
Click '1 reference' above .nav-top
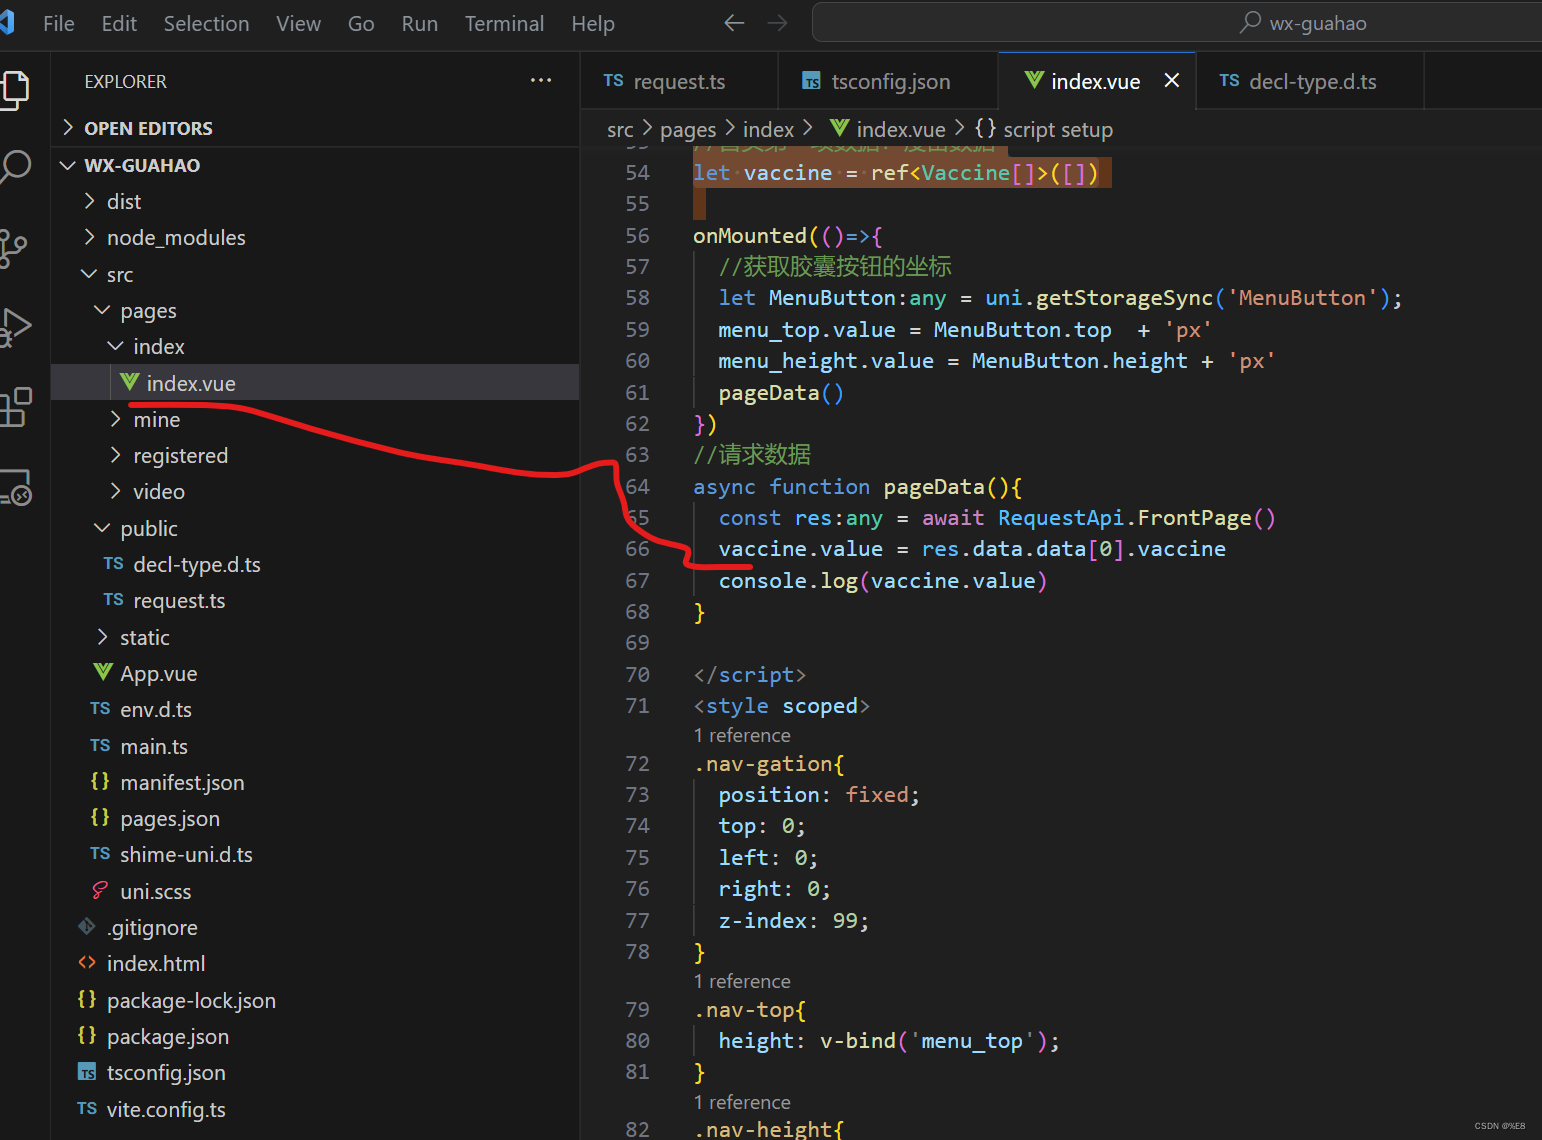click(x=742, y=981)
